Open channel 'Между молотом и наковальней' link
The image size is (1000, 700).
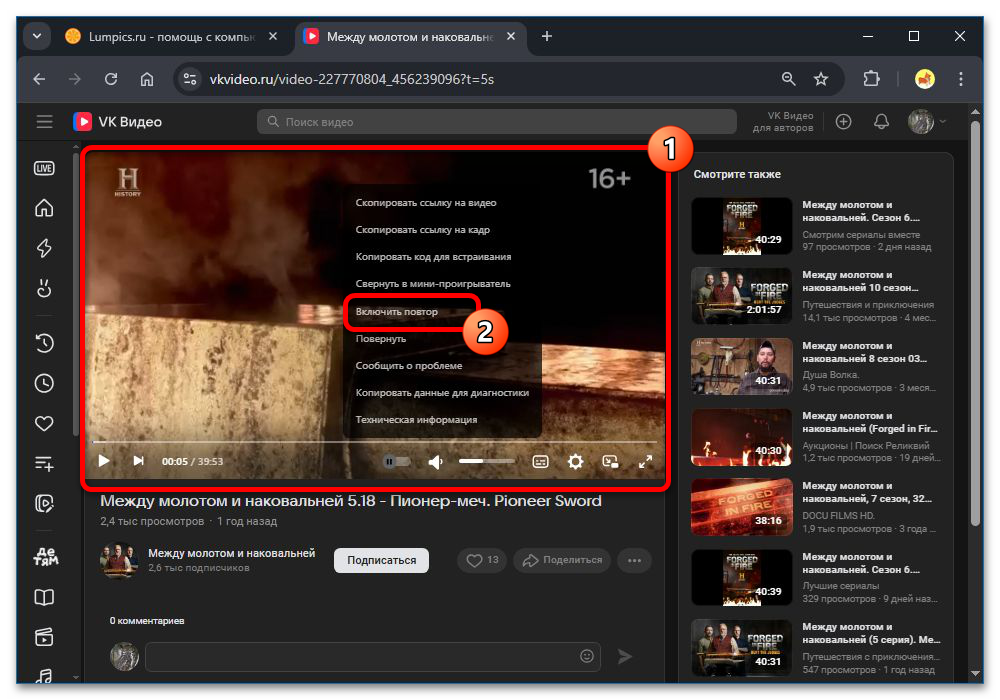coord(232,553)
